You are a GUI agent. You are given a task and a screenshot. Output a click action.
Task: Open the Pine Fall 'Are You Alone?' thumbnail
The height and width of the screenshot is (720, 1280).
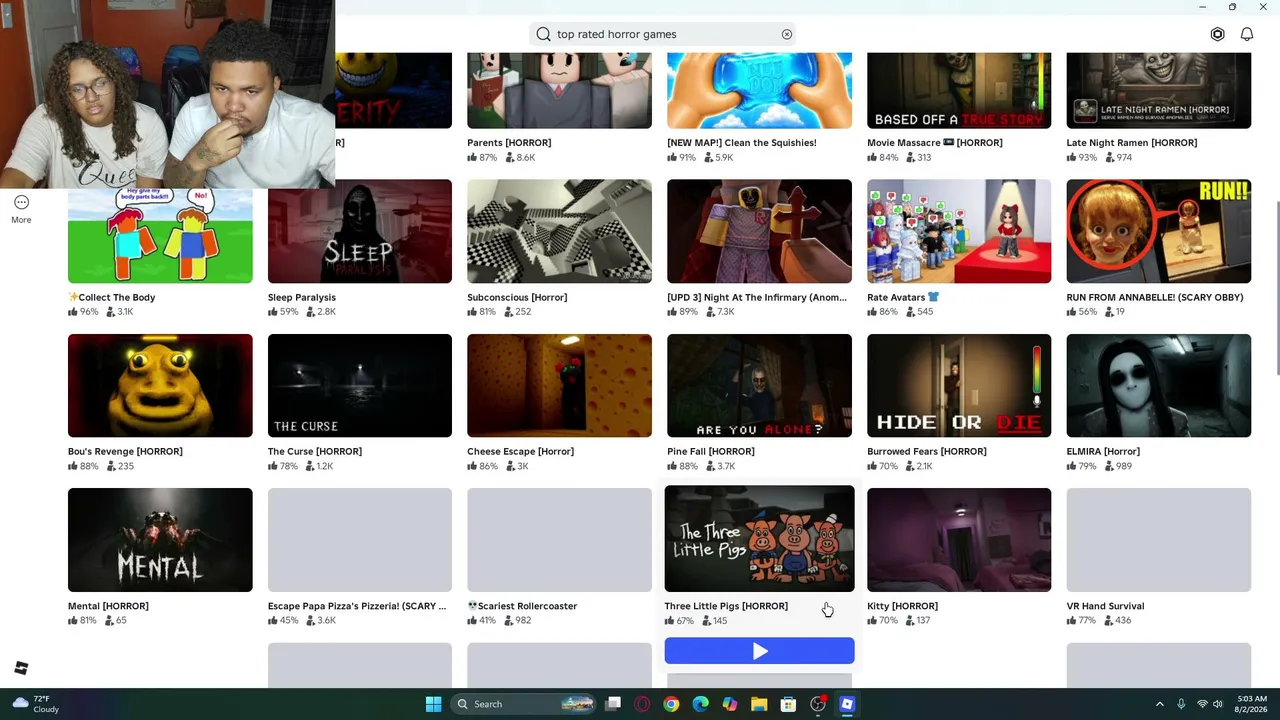click(759, 385)
